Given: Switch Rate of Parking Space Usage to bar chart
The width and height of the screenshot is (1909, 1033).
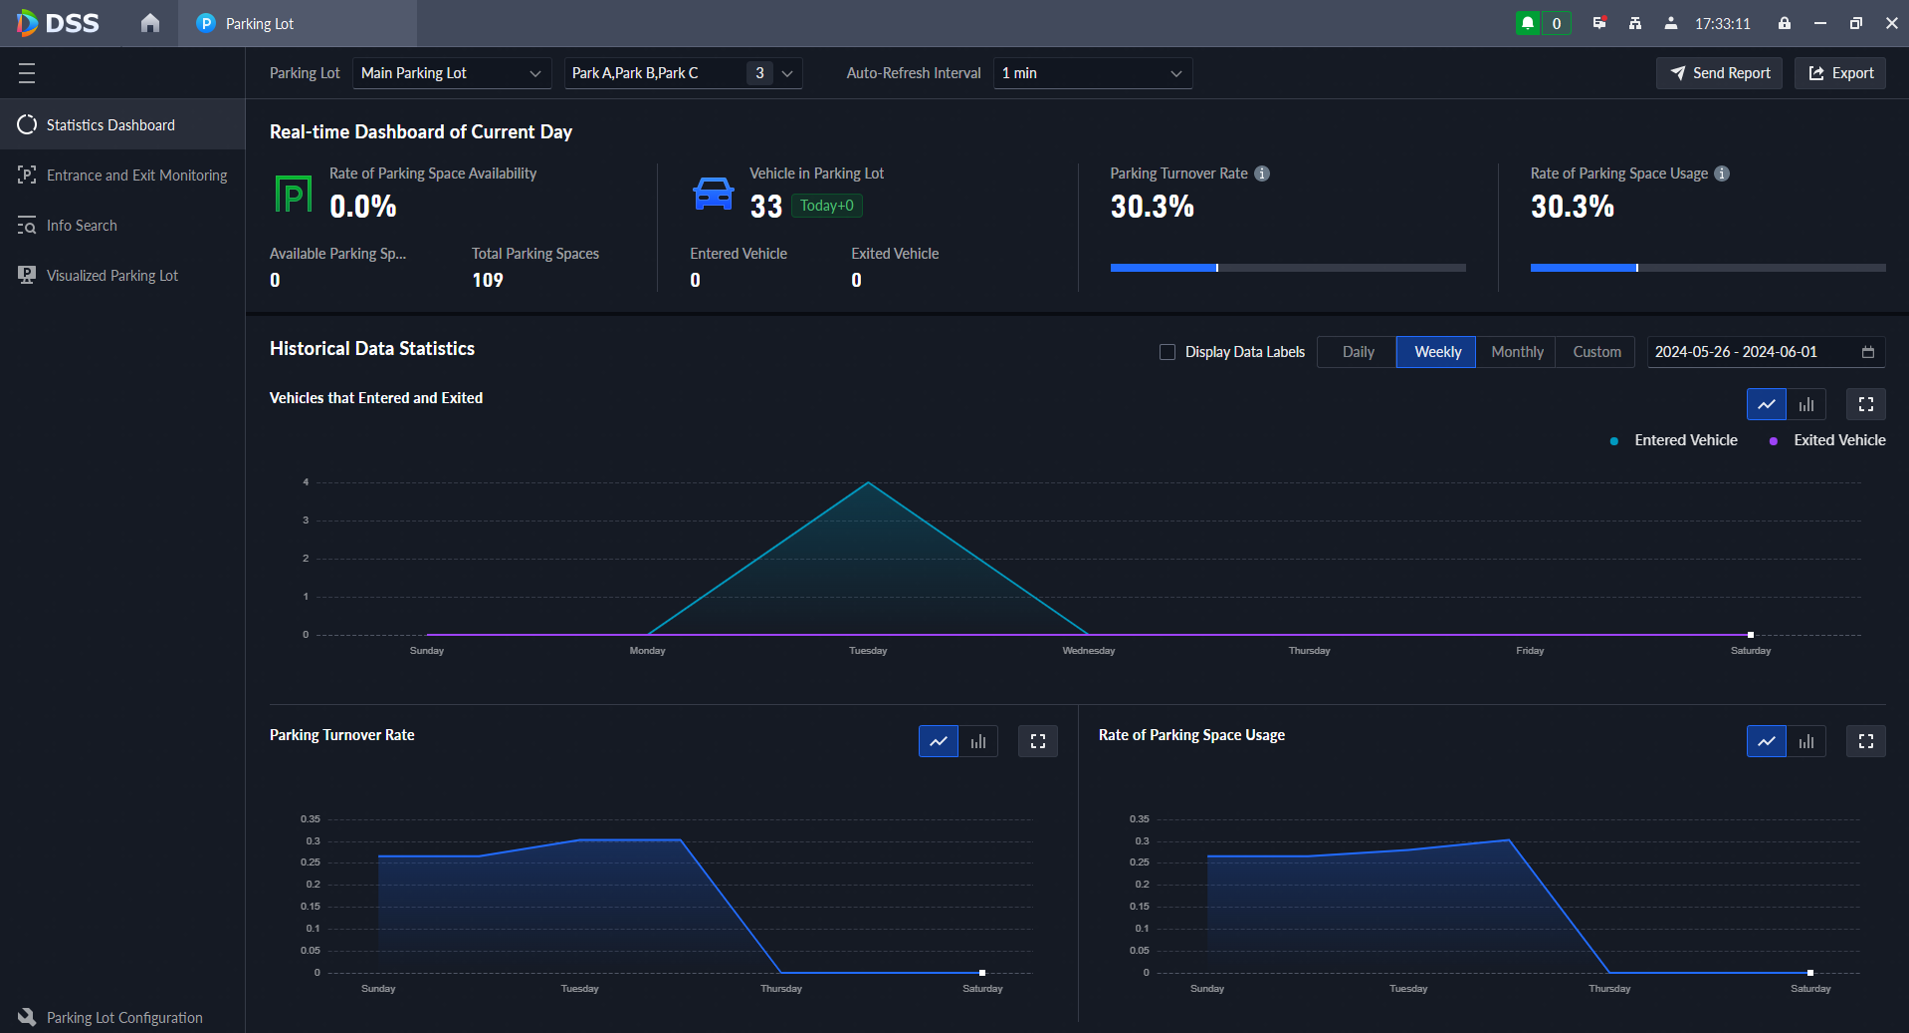Looking at the screenshot, I should coord(1806,742).
